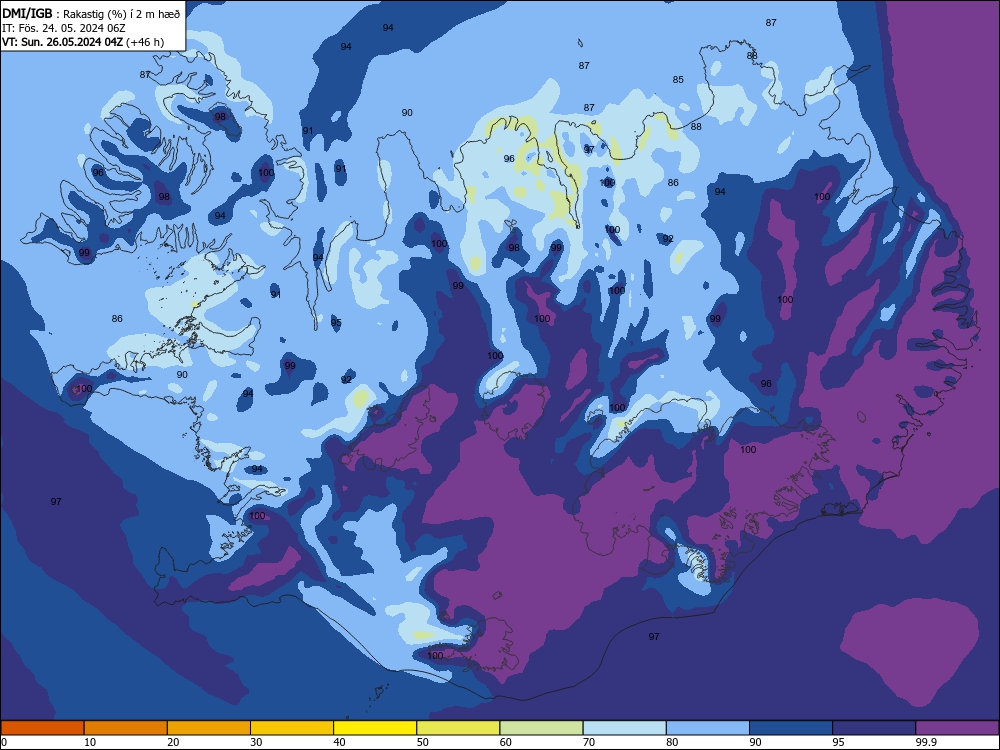Image resolution: width=1000 pixels, height=750 pixels.
Task: Click the legend tick label '60'
Action: tap(506, 742)
